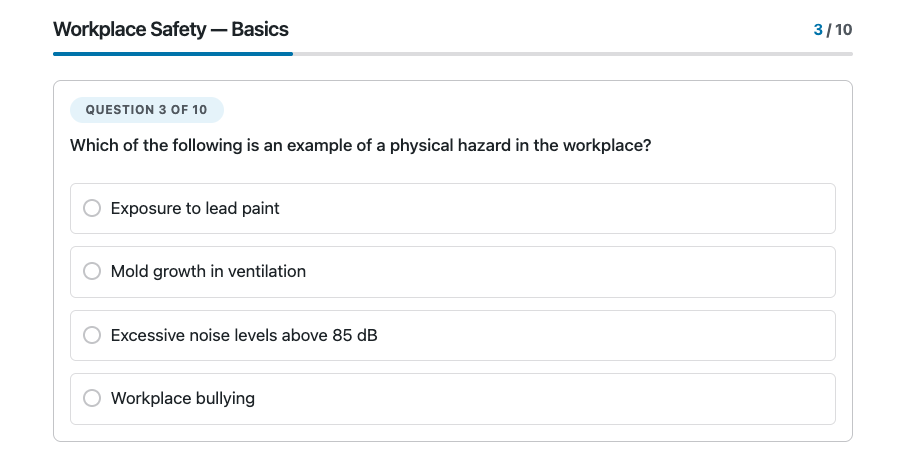Click '85 dB' in the noise levels option
Screen dimensions: 900x450
(x=355, y=335)
